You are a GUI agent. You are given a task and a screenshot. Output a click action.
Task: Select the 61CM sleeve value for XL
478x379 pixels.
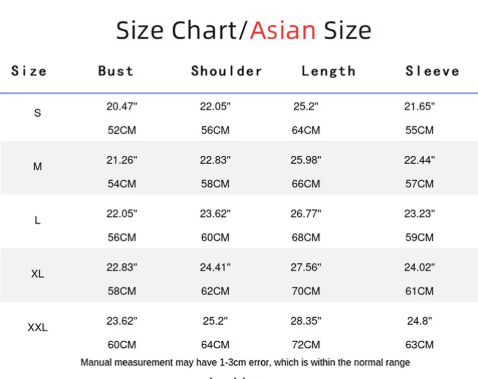pyautogui.click(x=419, y=291)
